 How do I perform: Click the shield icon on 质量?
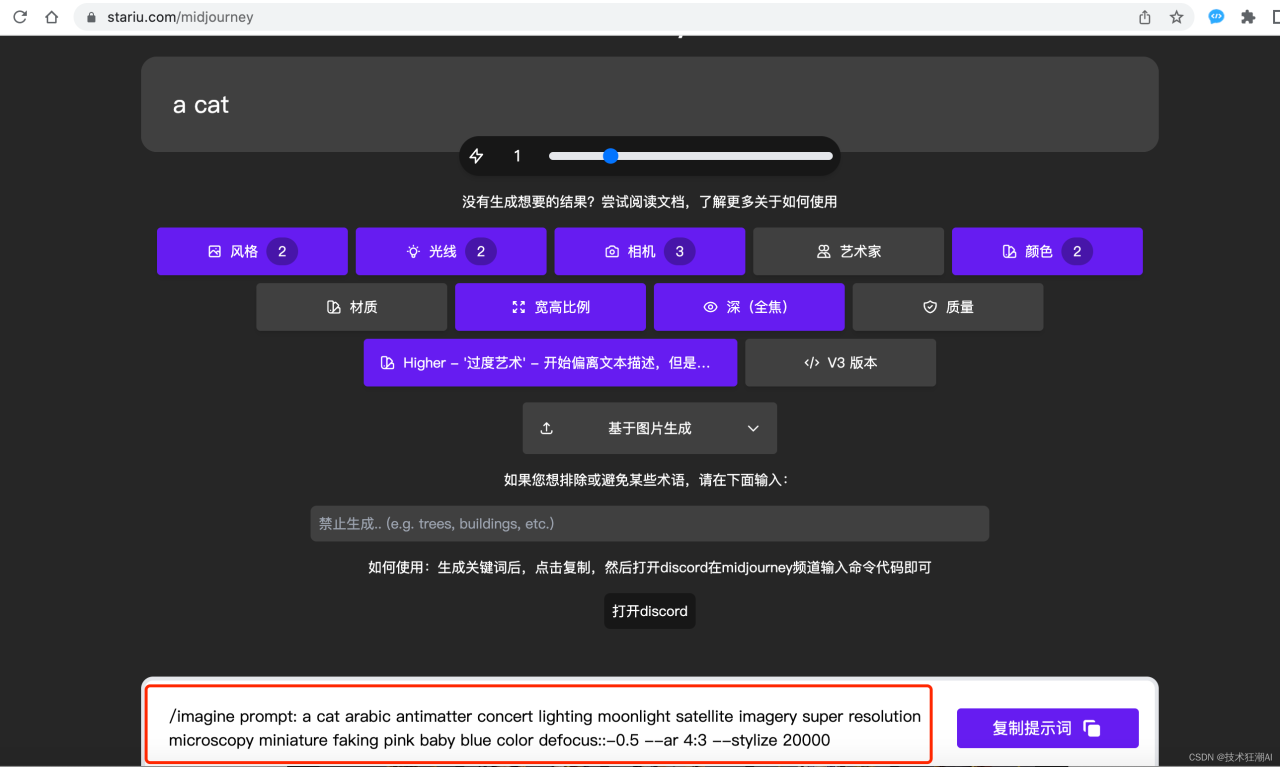click(x=930, y=307)
